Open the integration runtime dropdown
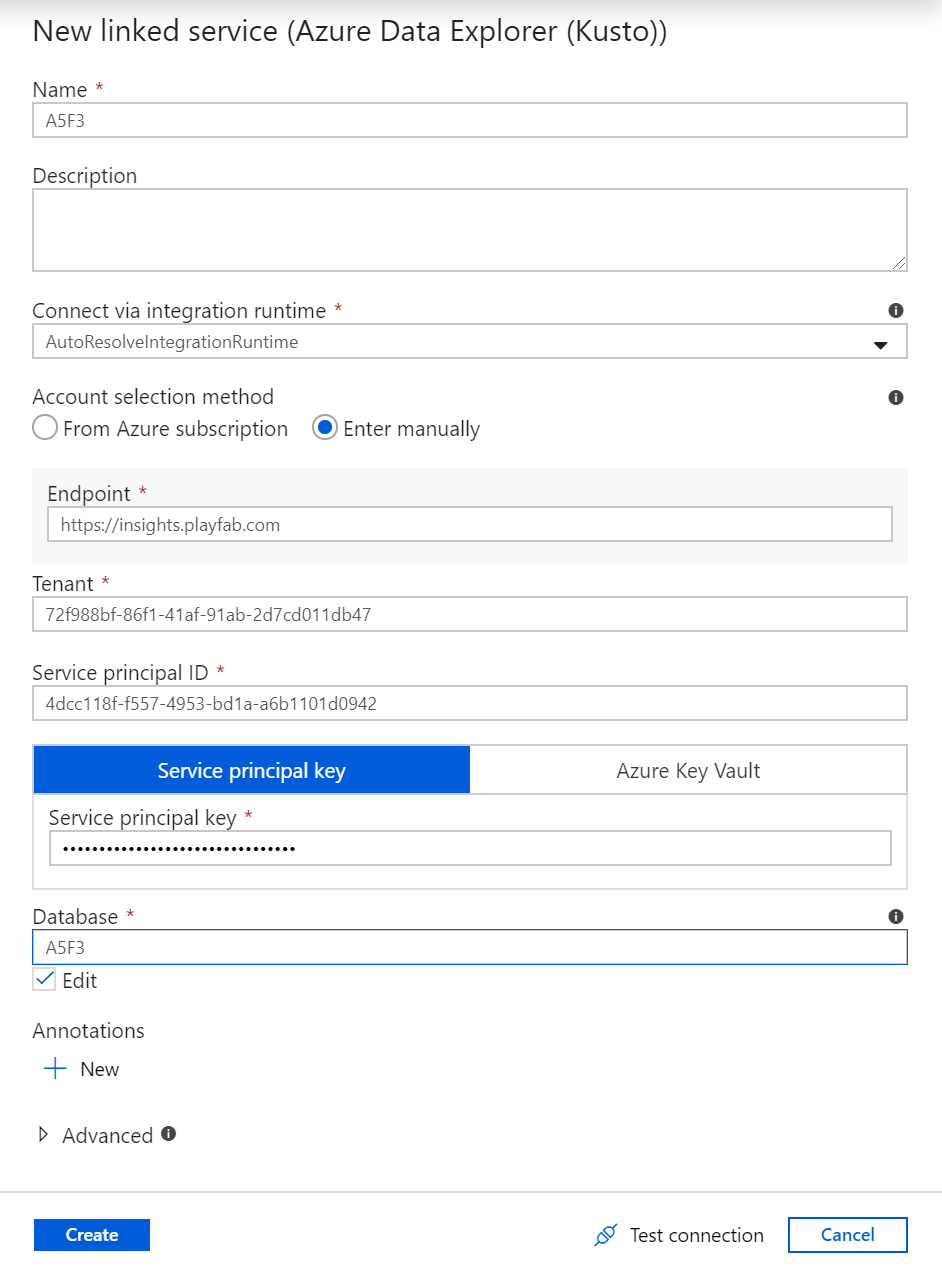The height and width of the screenshot is (1273, 942). point(470,341)
